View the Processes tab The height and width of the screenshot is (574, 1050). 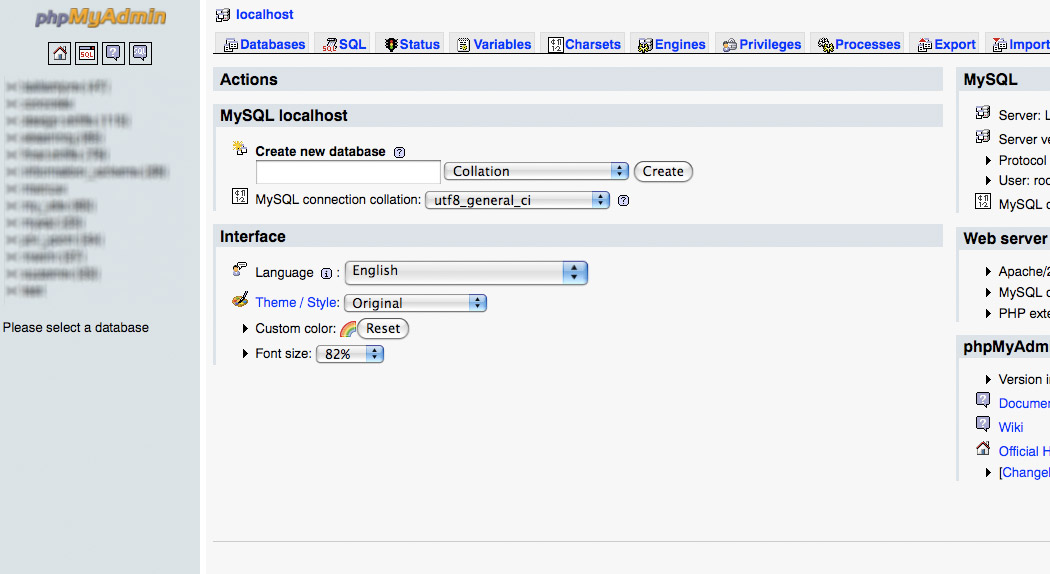pyautogui.click(x=858, y=44)
